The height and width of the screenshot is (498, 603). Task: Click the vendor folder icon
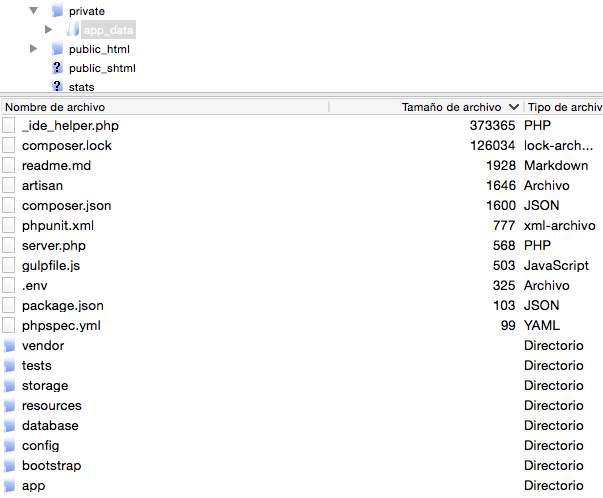(x=9, y=346)
